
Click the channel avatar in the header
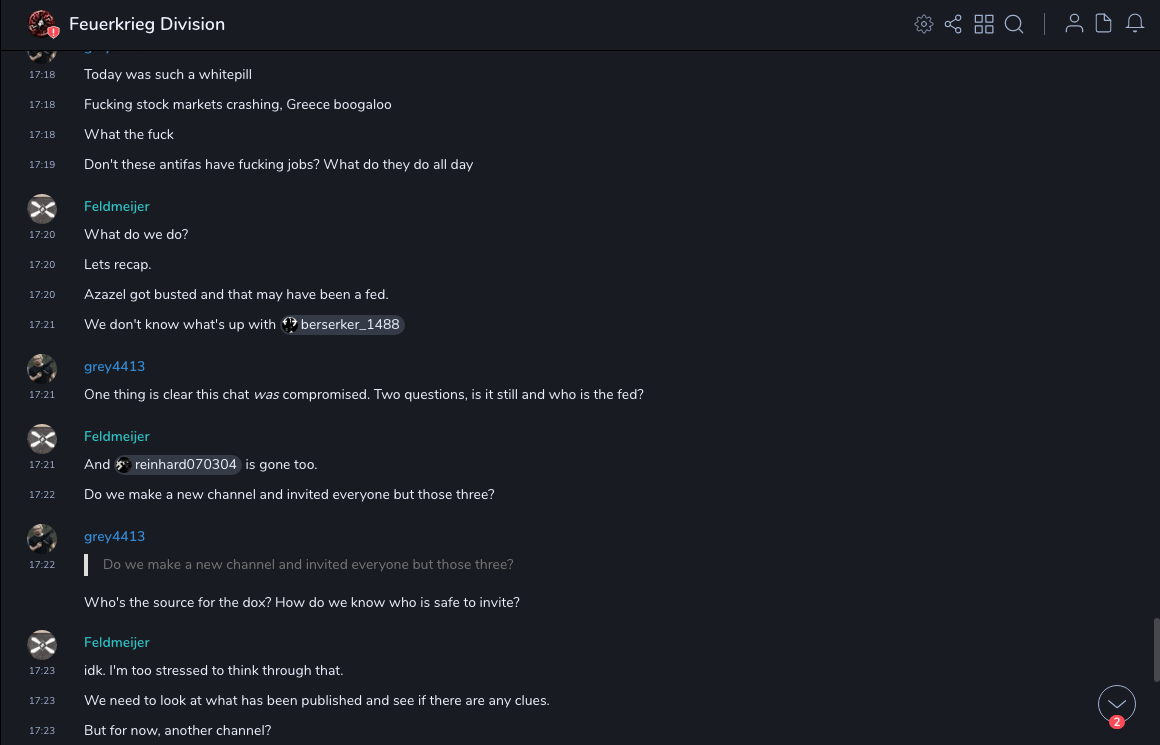click(x=42, y=24)
